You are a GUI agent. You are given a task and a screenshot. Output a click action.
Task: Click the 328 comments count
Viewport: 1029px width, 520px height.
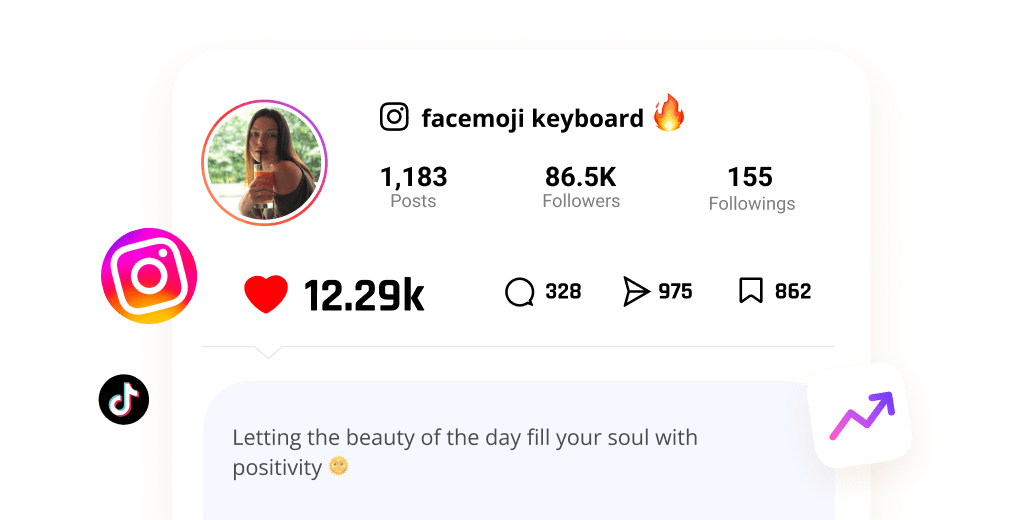click(x=563, y=291)
